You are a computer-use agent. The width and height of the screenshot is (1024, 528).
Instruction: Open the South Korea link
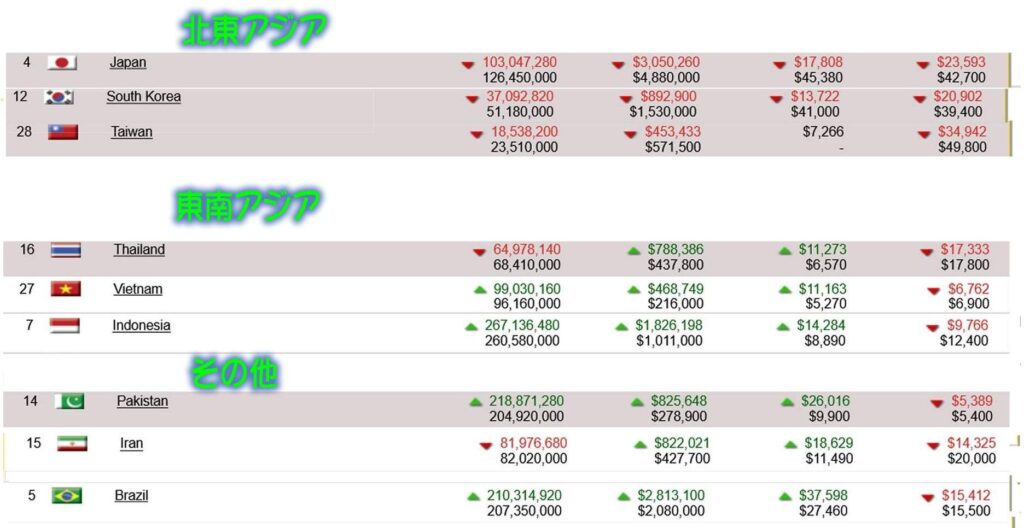click(144, 97)
